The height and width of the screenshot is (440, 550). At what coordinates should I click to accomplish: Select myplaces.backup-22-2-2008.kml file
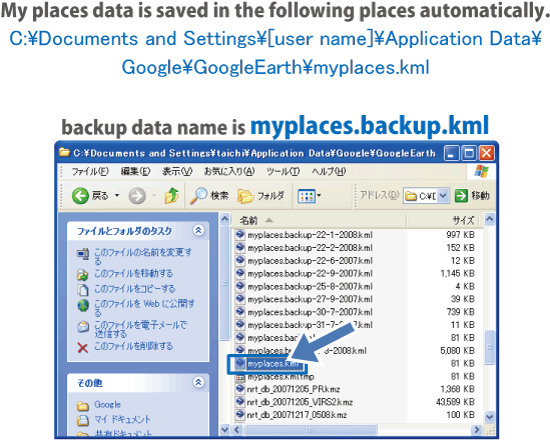310,248
